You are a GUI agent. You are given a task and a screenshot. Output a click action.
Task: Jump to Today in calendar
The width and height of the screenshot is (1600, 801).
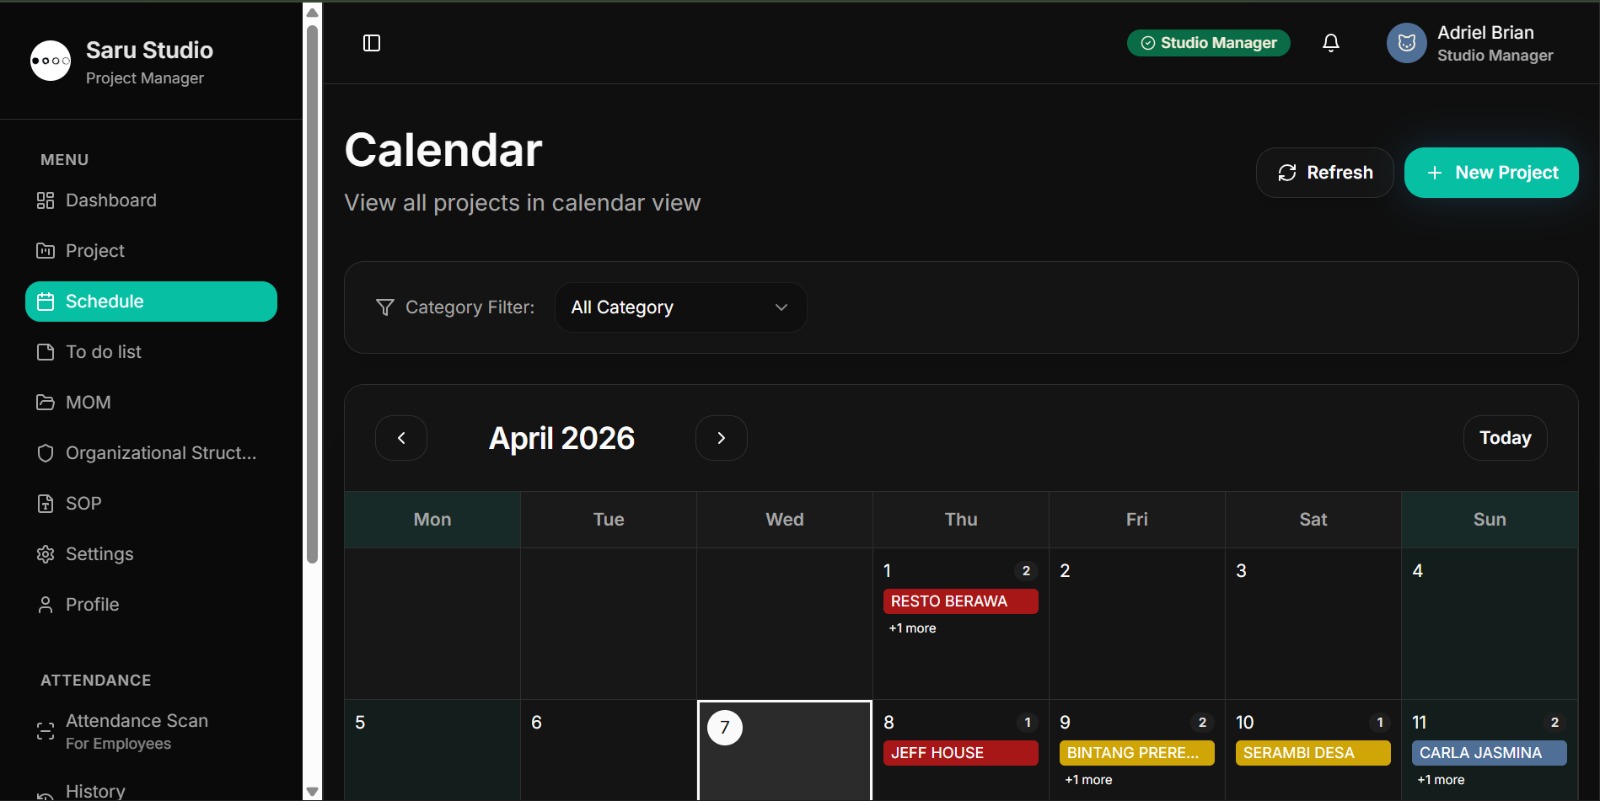coord(1505,438)
